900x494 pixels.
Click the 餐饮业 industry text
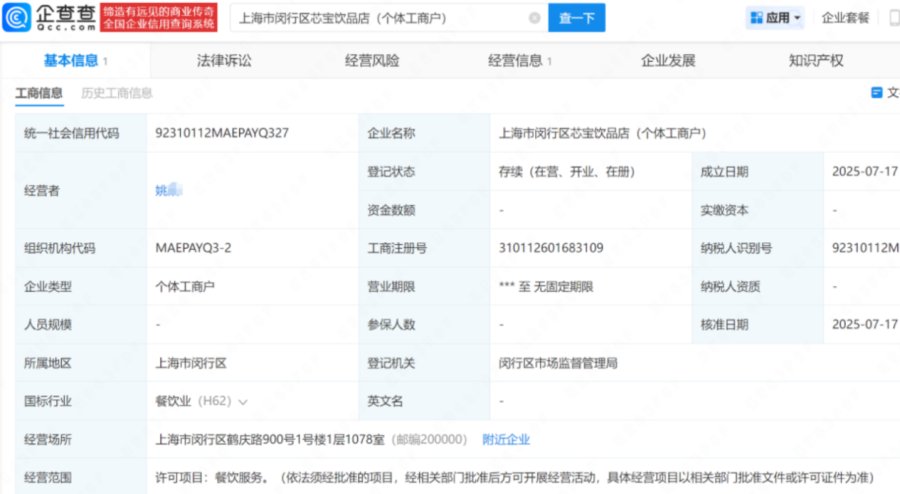click(x=173, y=401)
